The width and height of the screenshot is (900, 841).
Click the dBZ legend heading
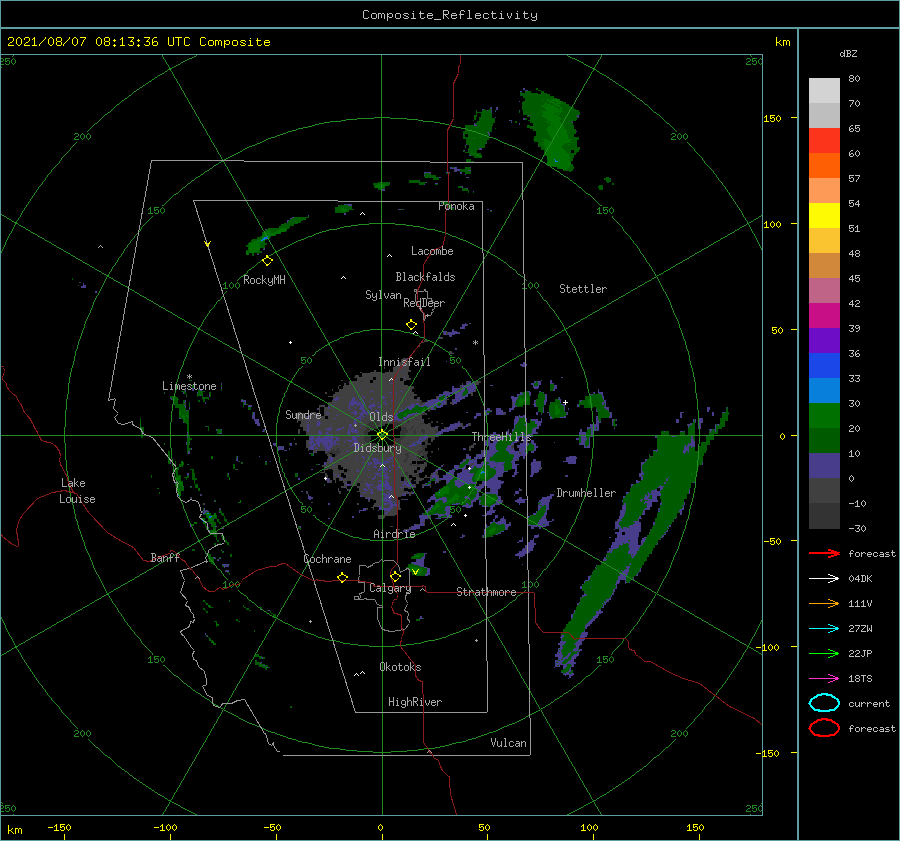848,53
